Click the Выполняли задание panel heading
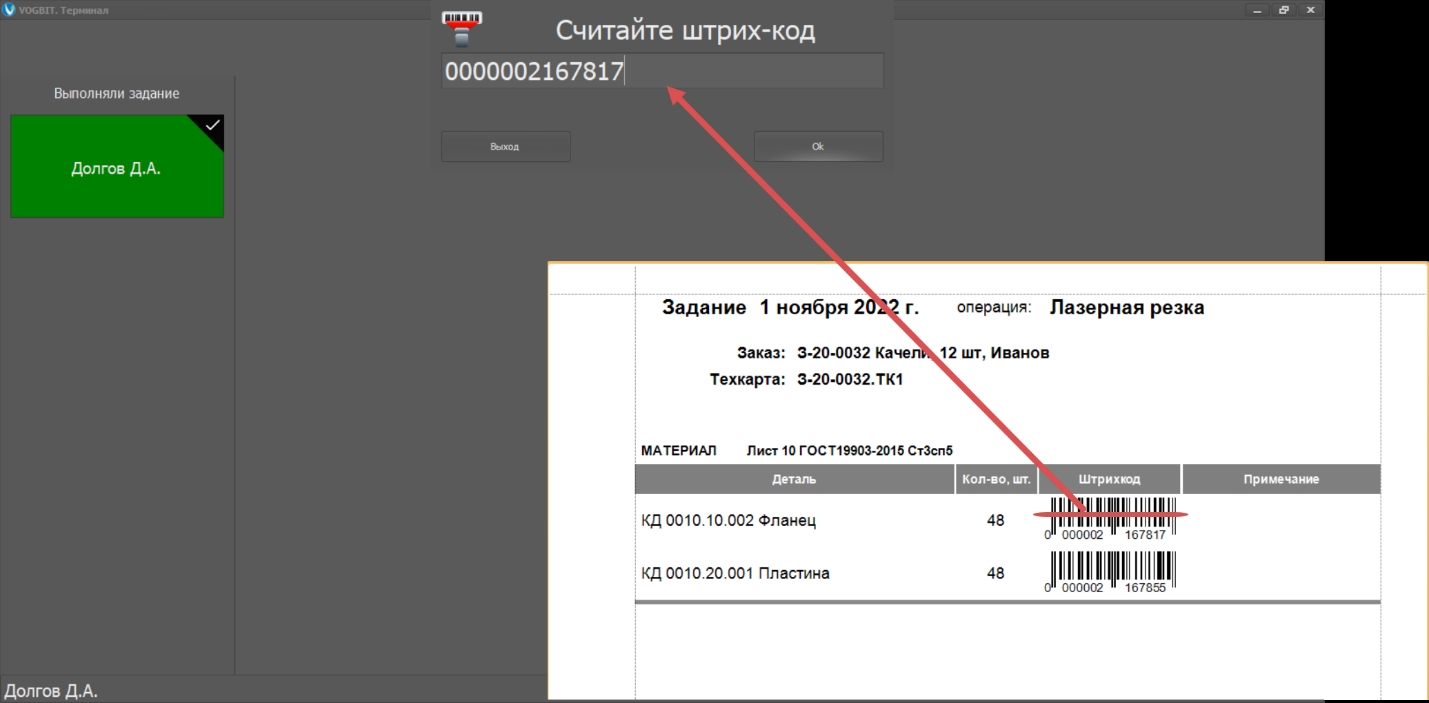This screenshot has height=703, width=1429. coord(117,93)
